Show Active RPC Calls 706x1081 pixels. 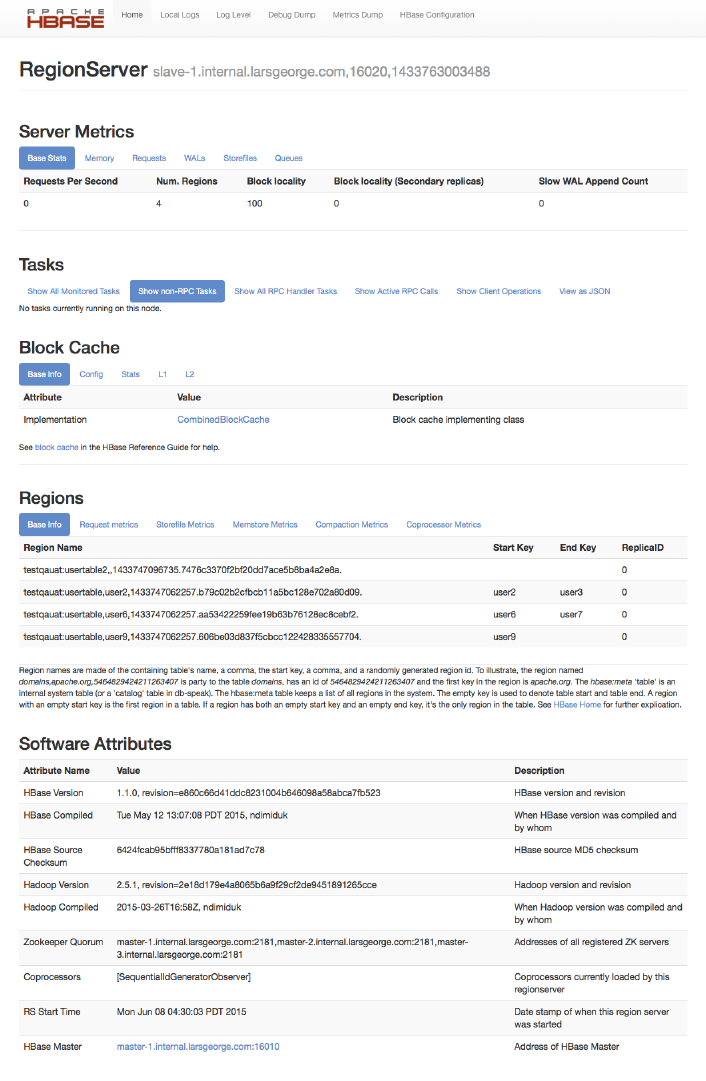click(396, 291)
